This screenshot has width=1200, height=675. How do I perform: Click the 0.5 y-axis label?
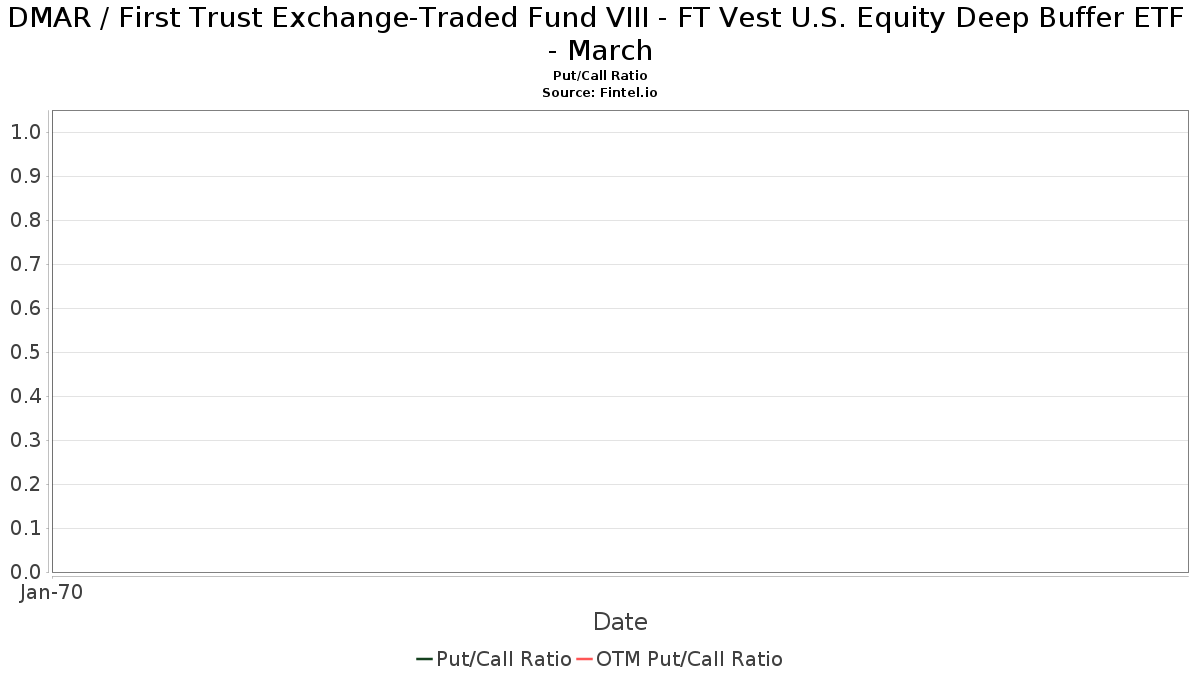[25, 352]
